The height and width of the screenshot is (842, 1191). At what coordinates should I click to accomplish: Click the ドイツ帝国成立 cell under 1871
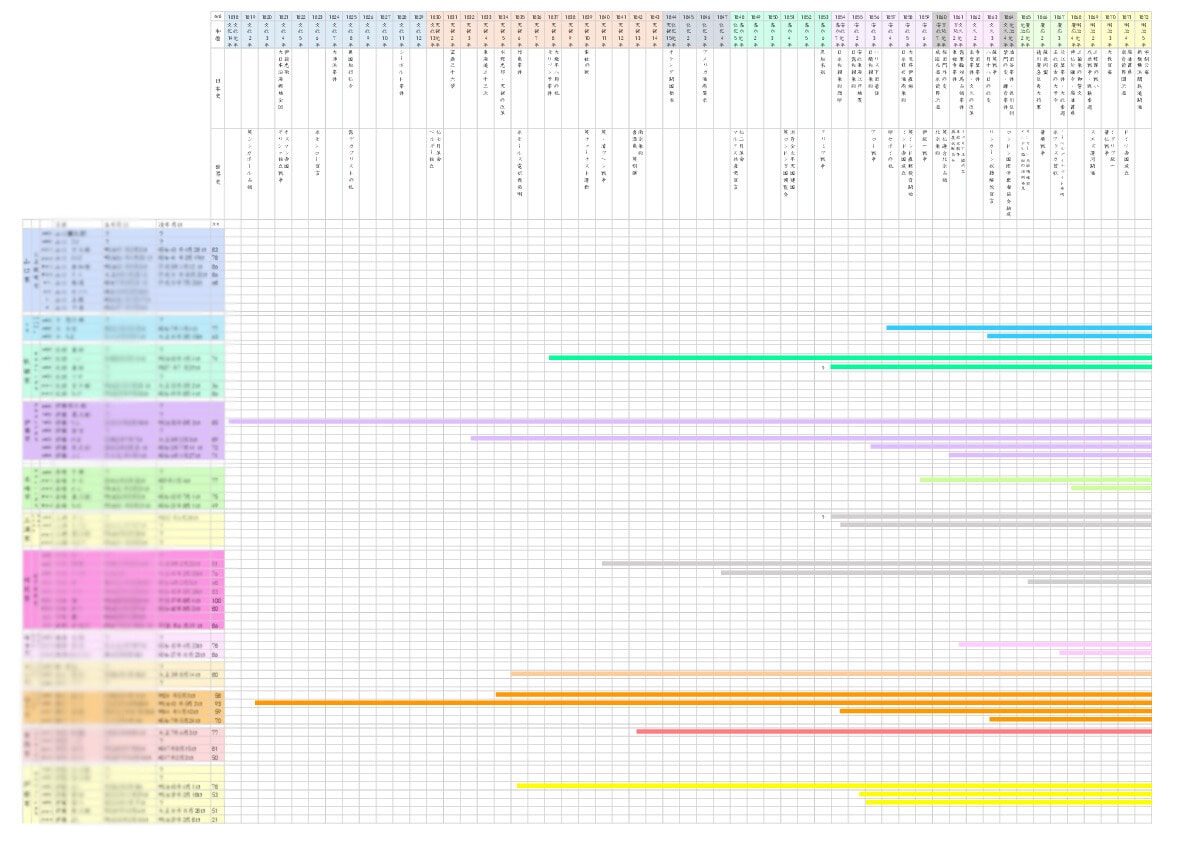(x=1126, y=174)
